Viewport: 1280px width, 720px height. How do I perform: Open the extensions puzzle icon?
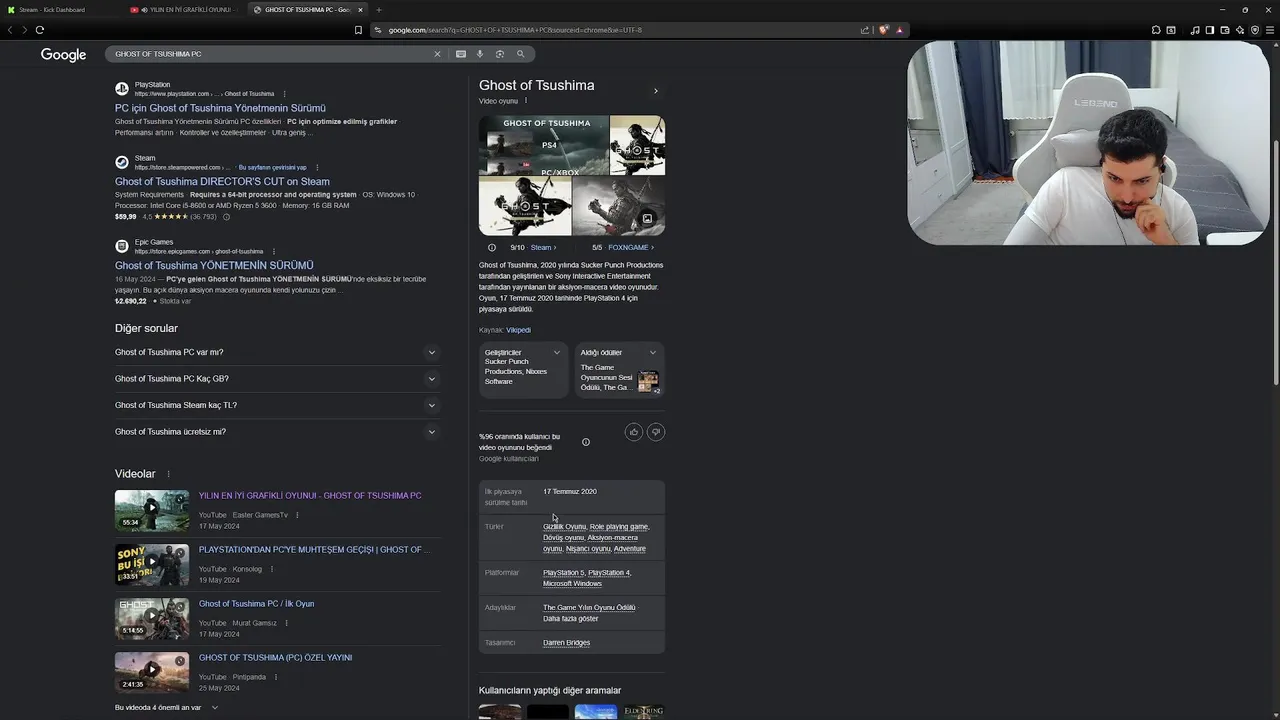1156,30
